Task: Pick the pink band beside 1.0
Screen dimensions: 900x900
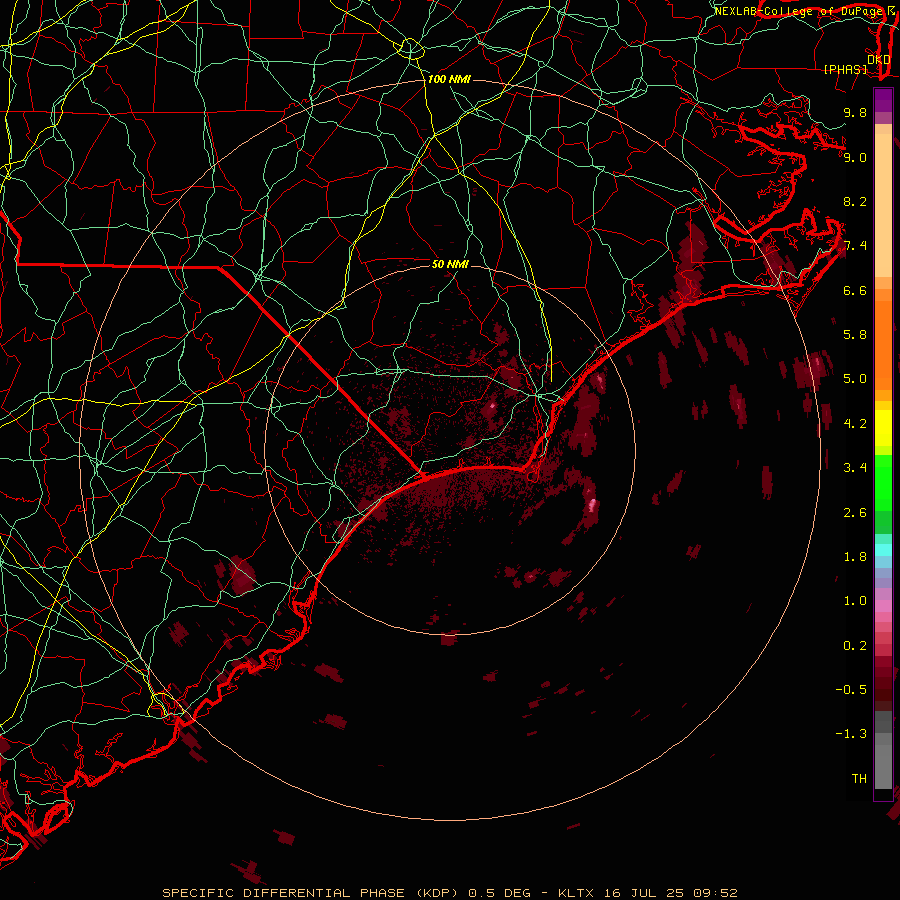Action: tap(883, 606)
